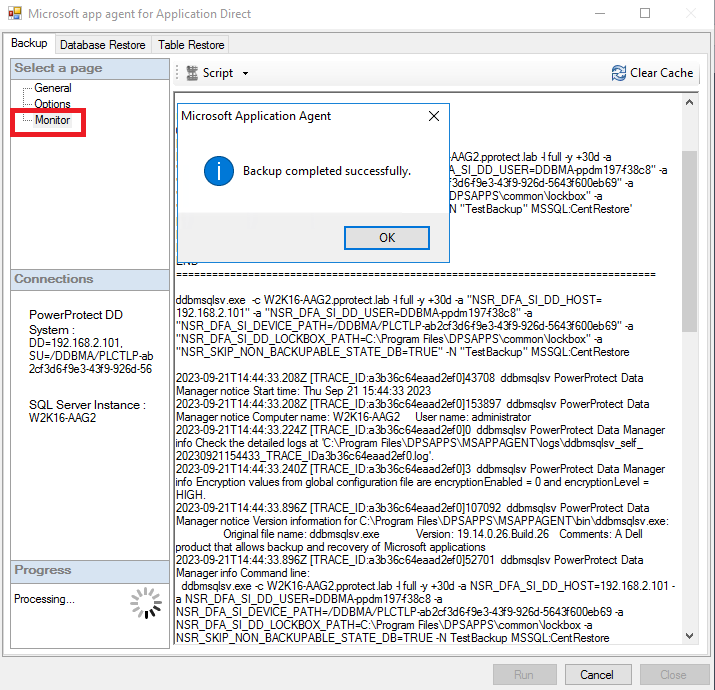Click the Progress section header
715x690 pixels.
(x=90, y=571)
